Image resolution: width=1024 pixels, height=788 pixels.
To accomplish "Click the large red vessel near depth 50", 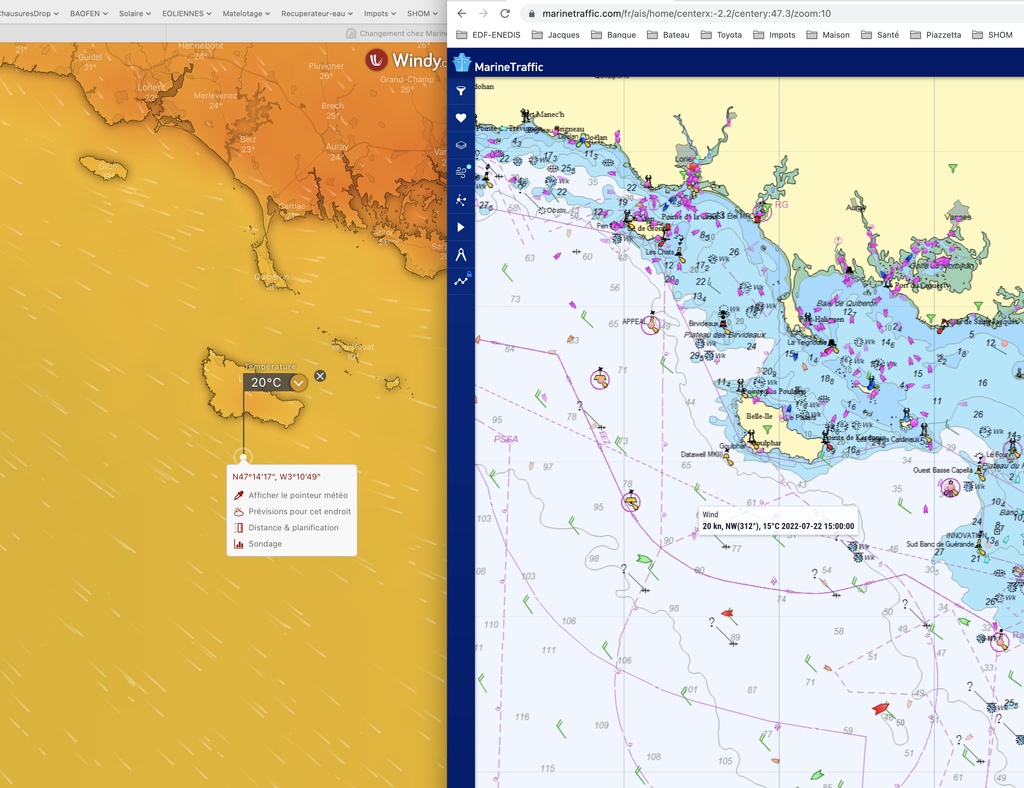I will tap(881, 707).
